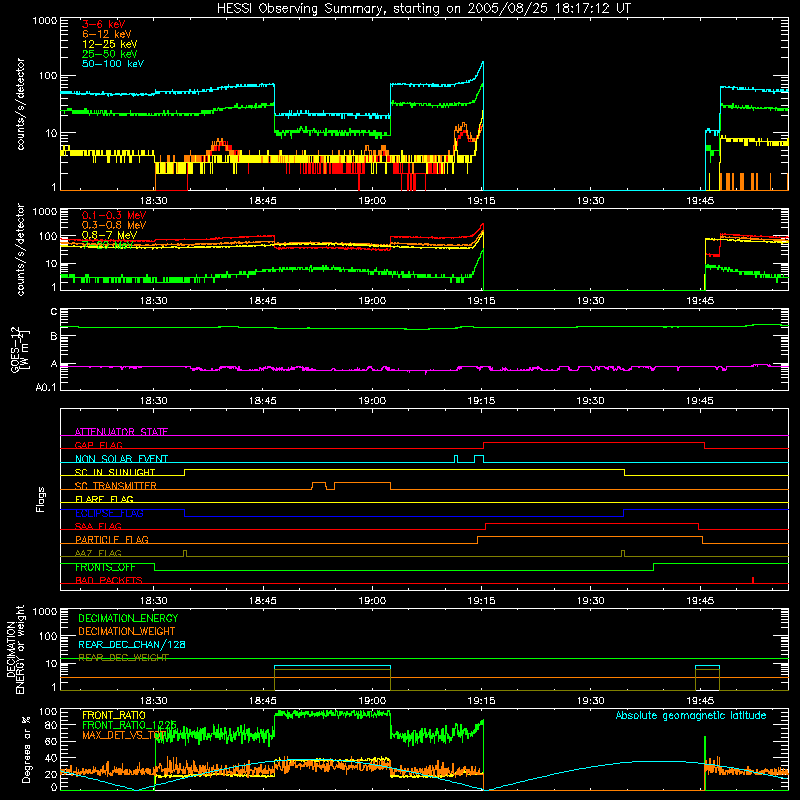Click the cyan NON_SOLAR_EVENT pulse near 19:11
Viewport: 800px width, 800px height.
coord(456,459)
